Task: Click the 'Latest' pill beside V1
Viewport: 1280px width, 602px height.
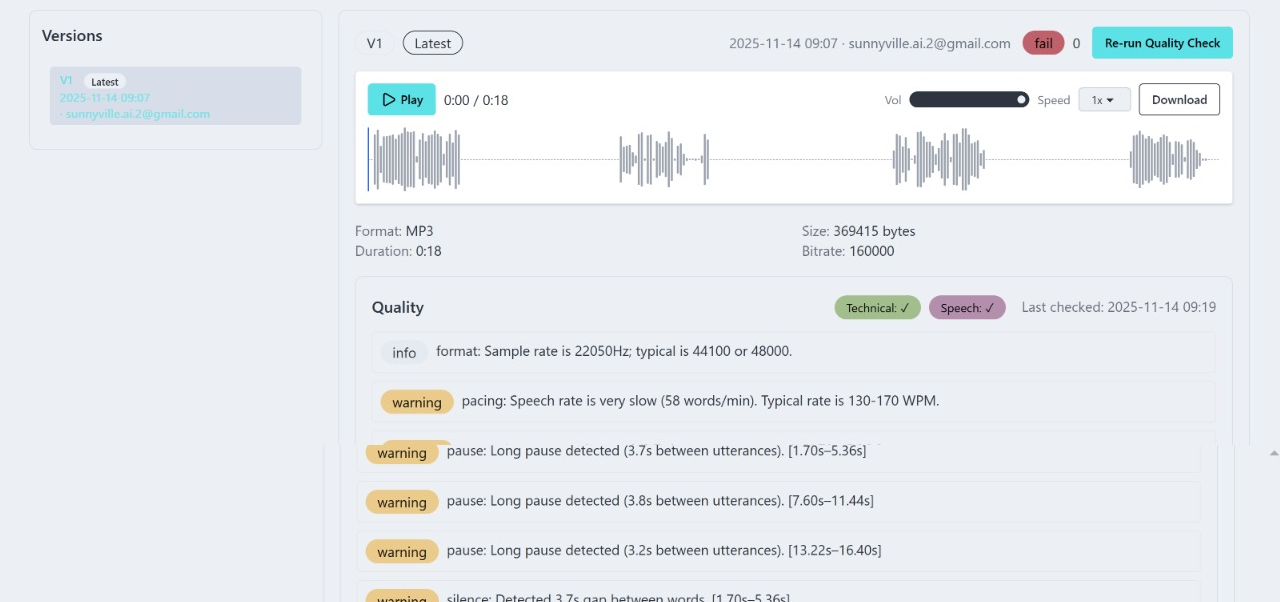Action: click(x=432, y=43)
